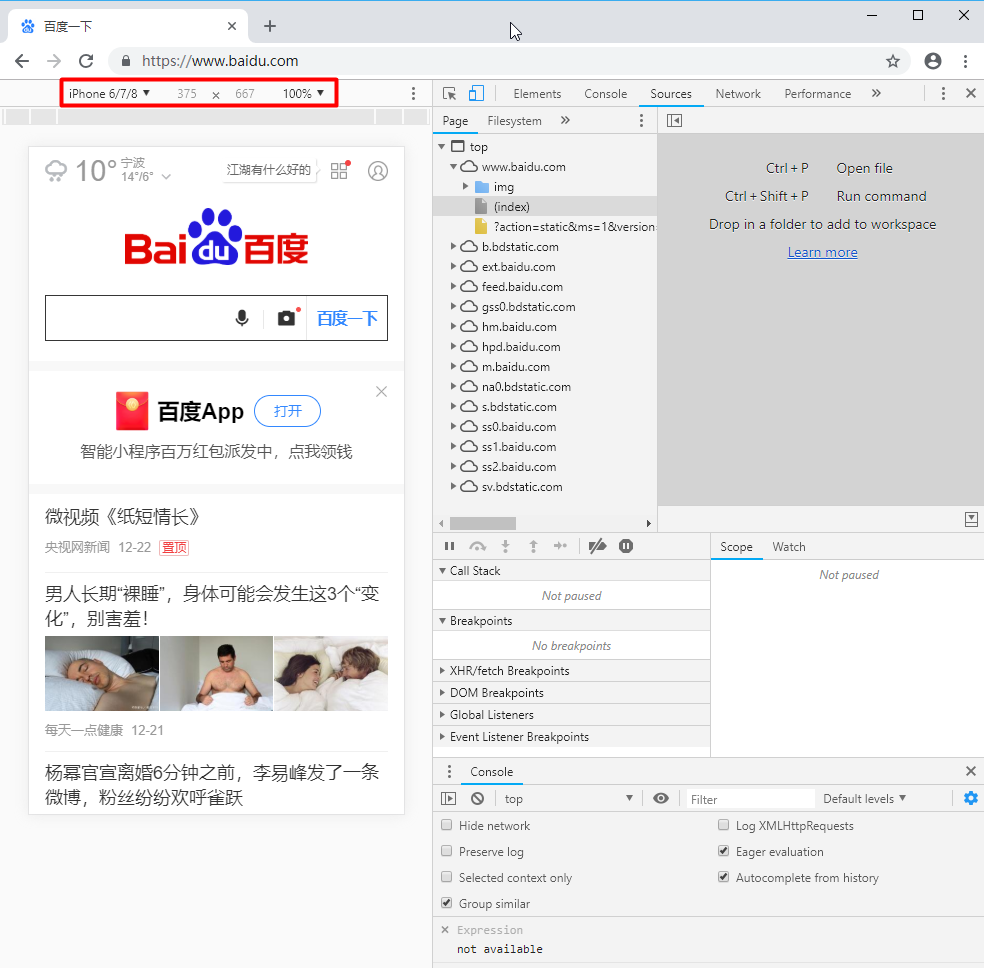984x968 pixels.
Task: Open DevTools customize menu dots
Action: point(943,93)
